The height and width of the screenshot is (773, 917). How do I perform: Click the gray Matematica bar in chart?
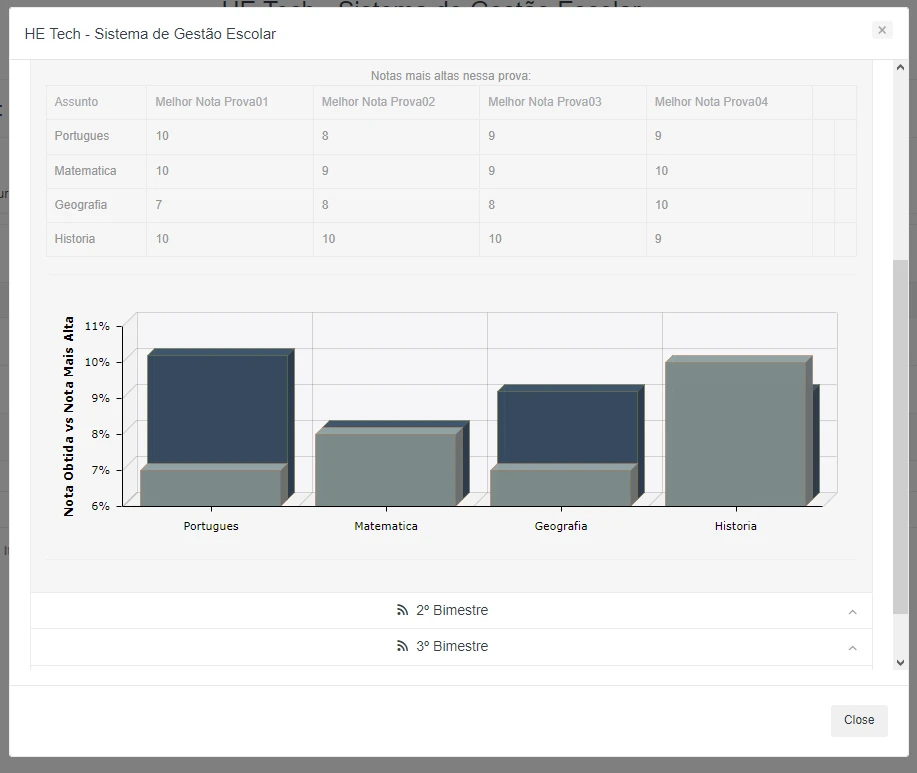tap(385, 468)
